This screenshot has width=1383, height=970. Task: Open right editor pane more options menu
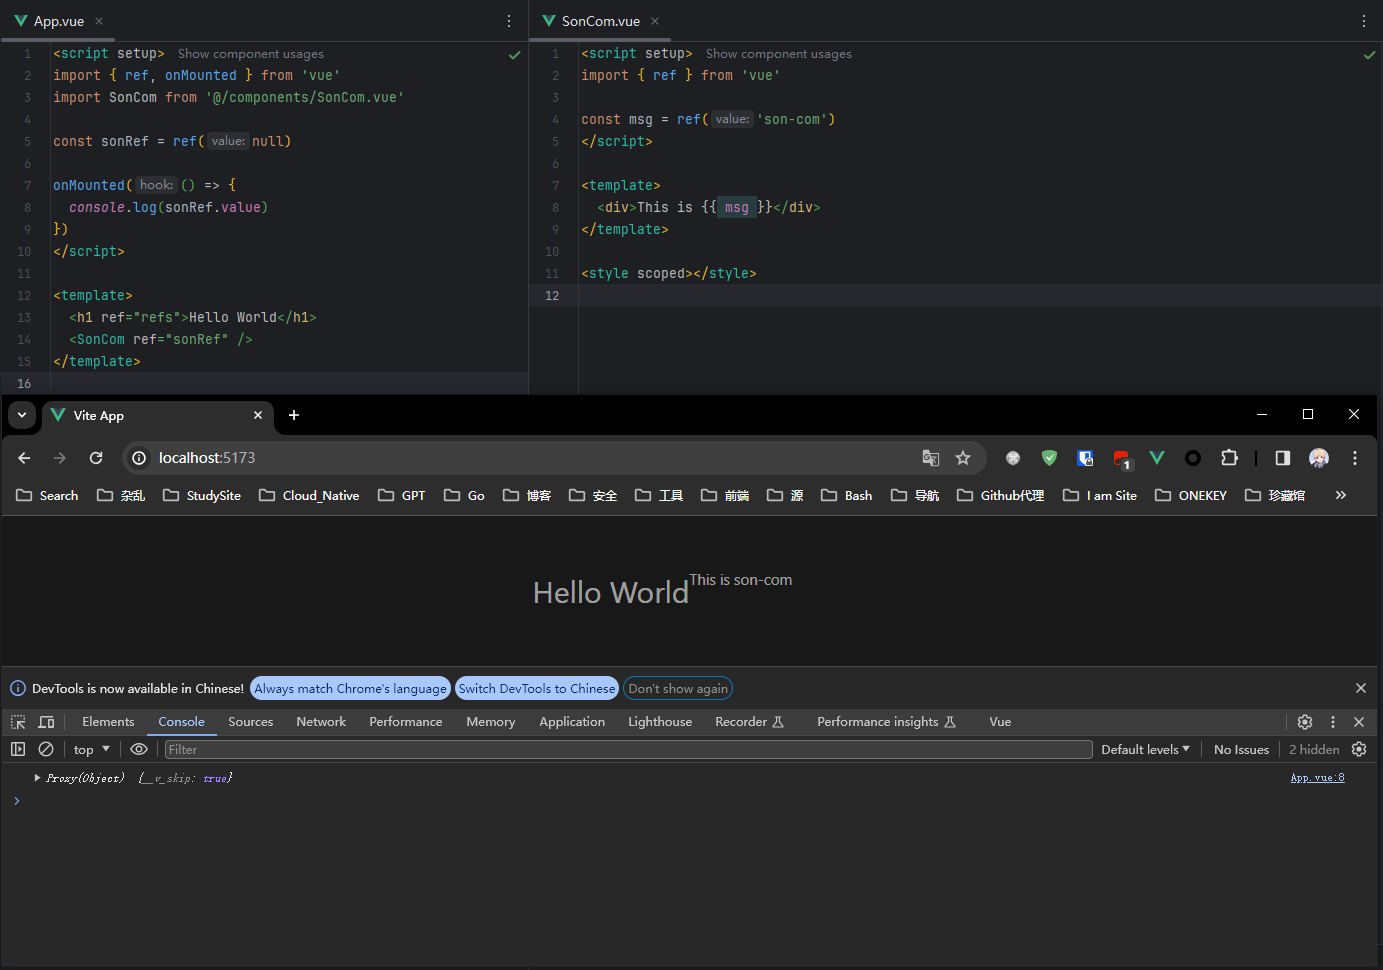pyautogui.click(x=1364, y=21)
